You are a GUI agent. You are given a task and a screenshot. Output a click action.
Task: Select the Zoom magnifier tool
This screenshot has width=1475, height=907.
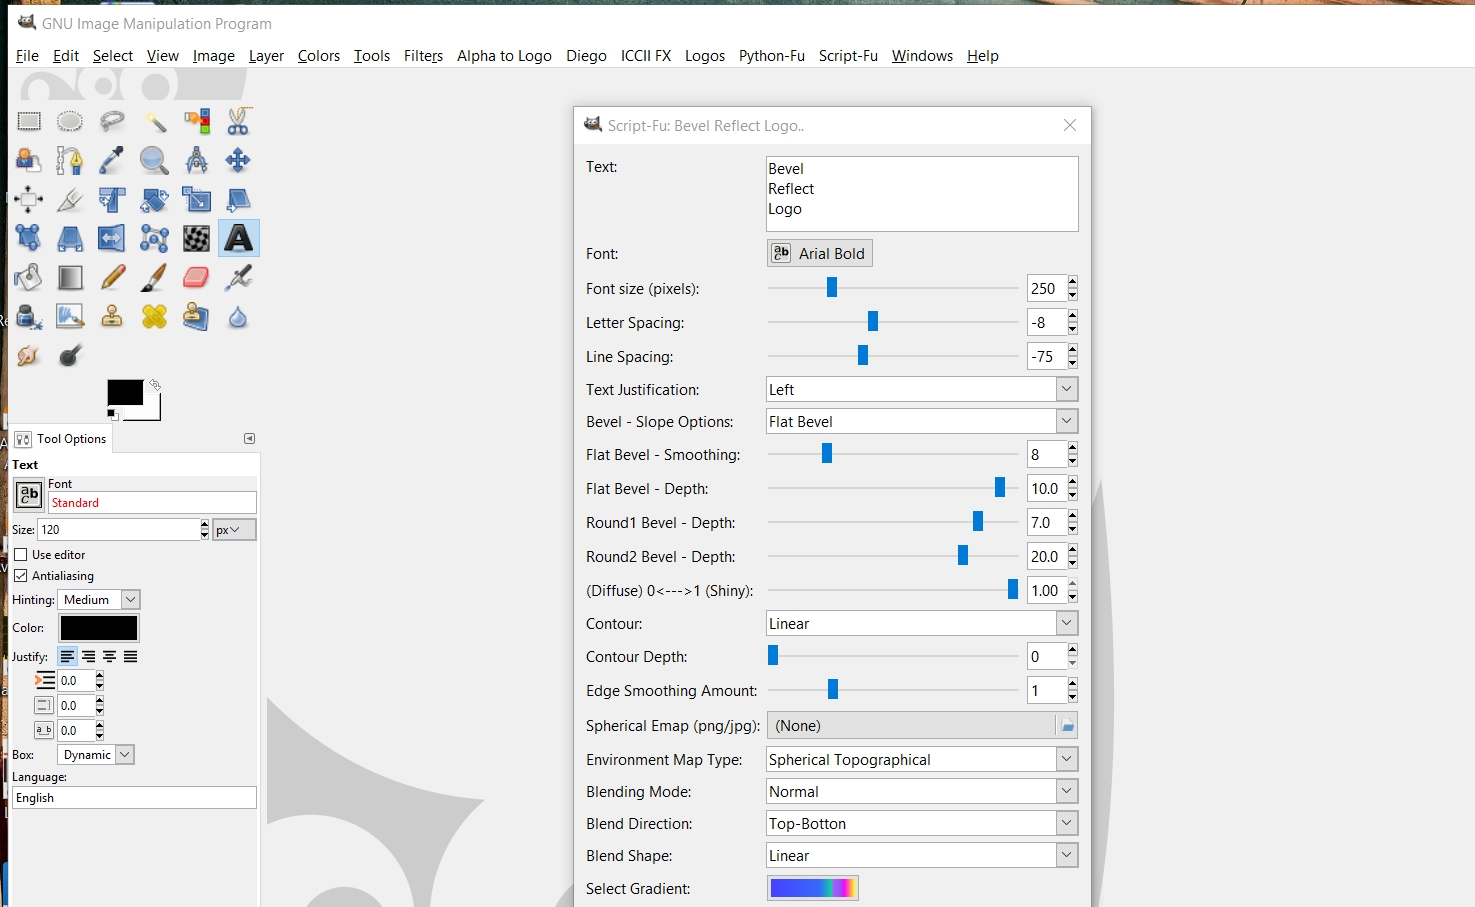click(x=154, y=160)
